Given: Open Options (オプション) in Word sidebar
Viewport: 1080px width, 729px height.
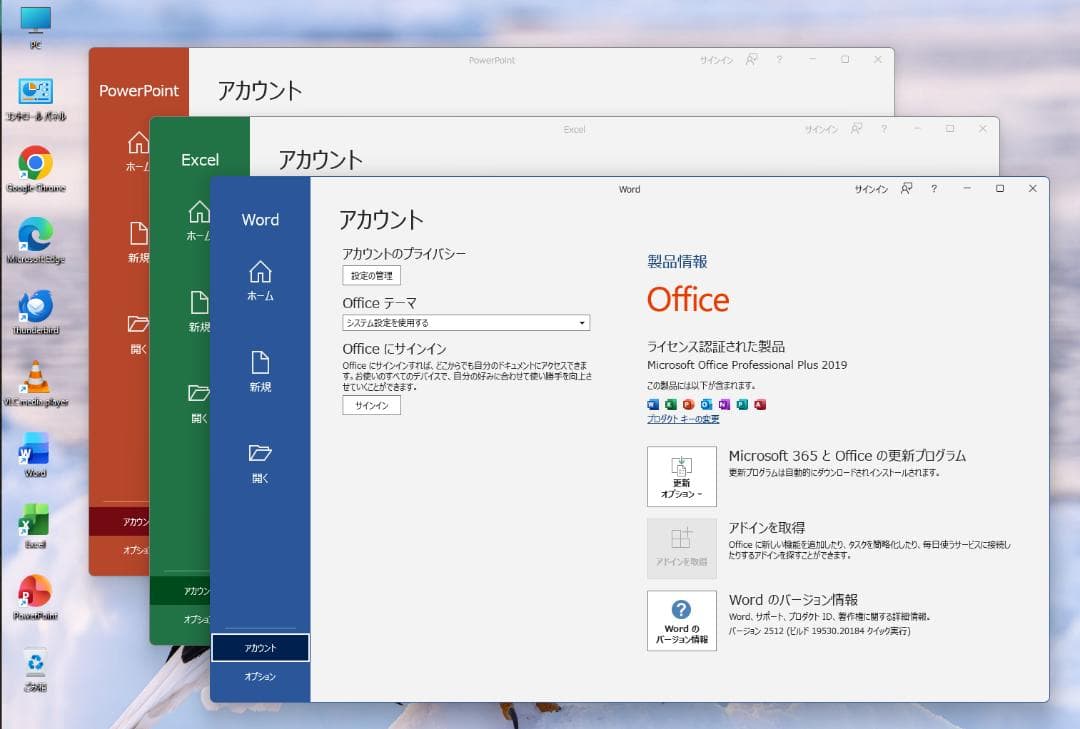Looking at the screenshot, I should pos(260,677).
